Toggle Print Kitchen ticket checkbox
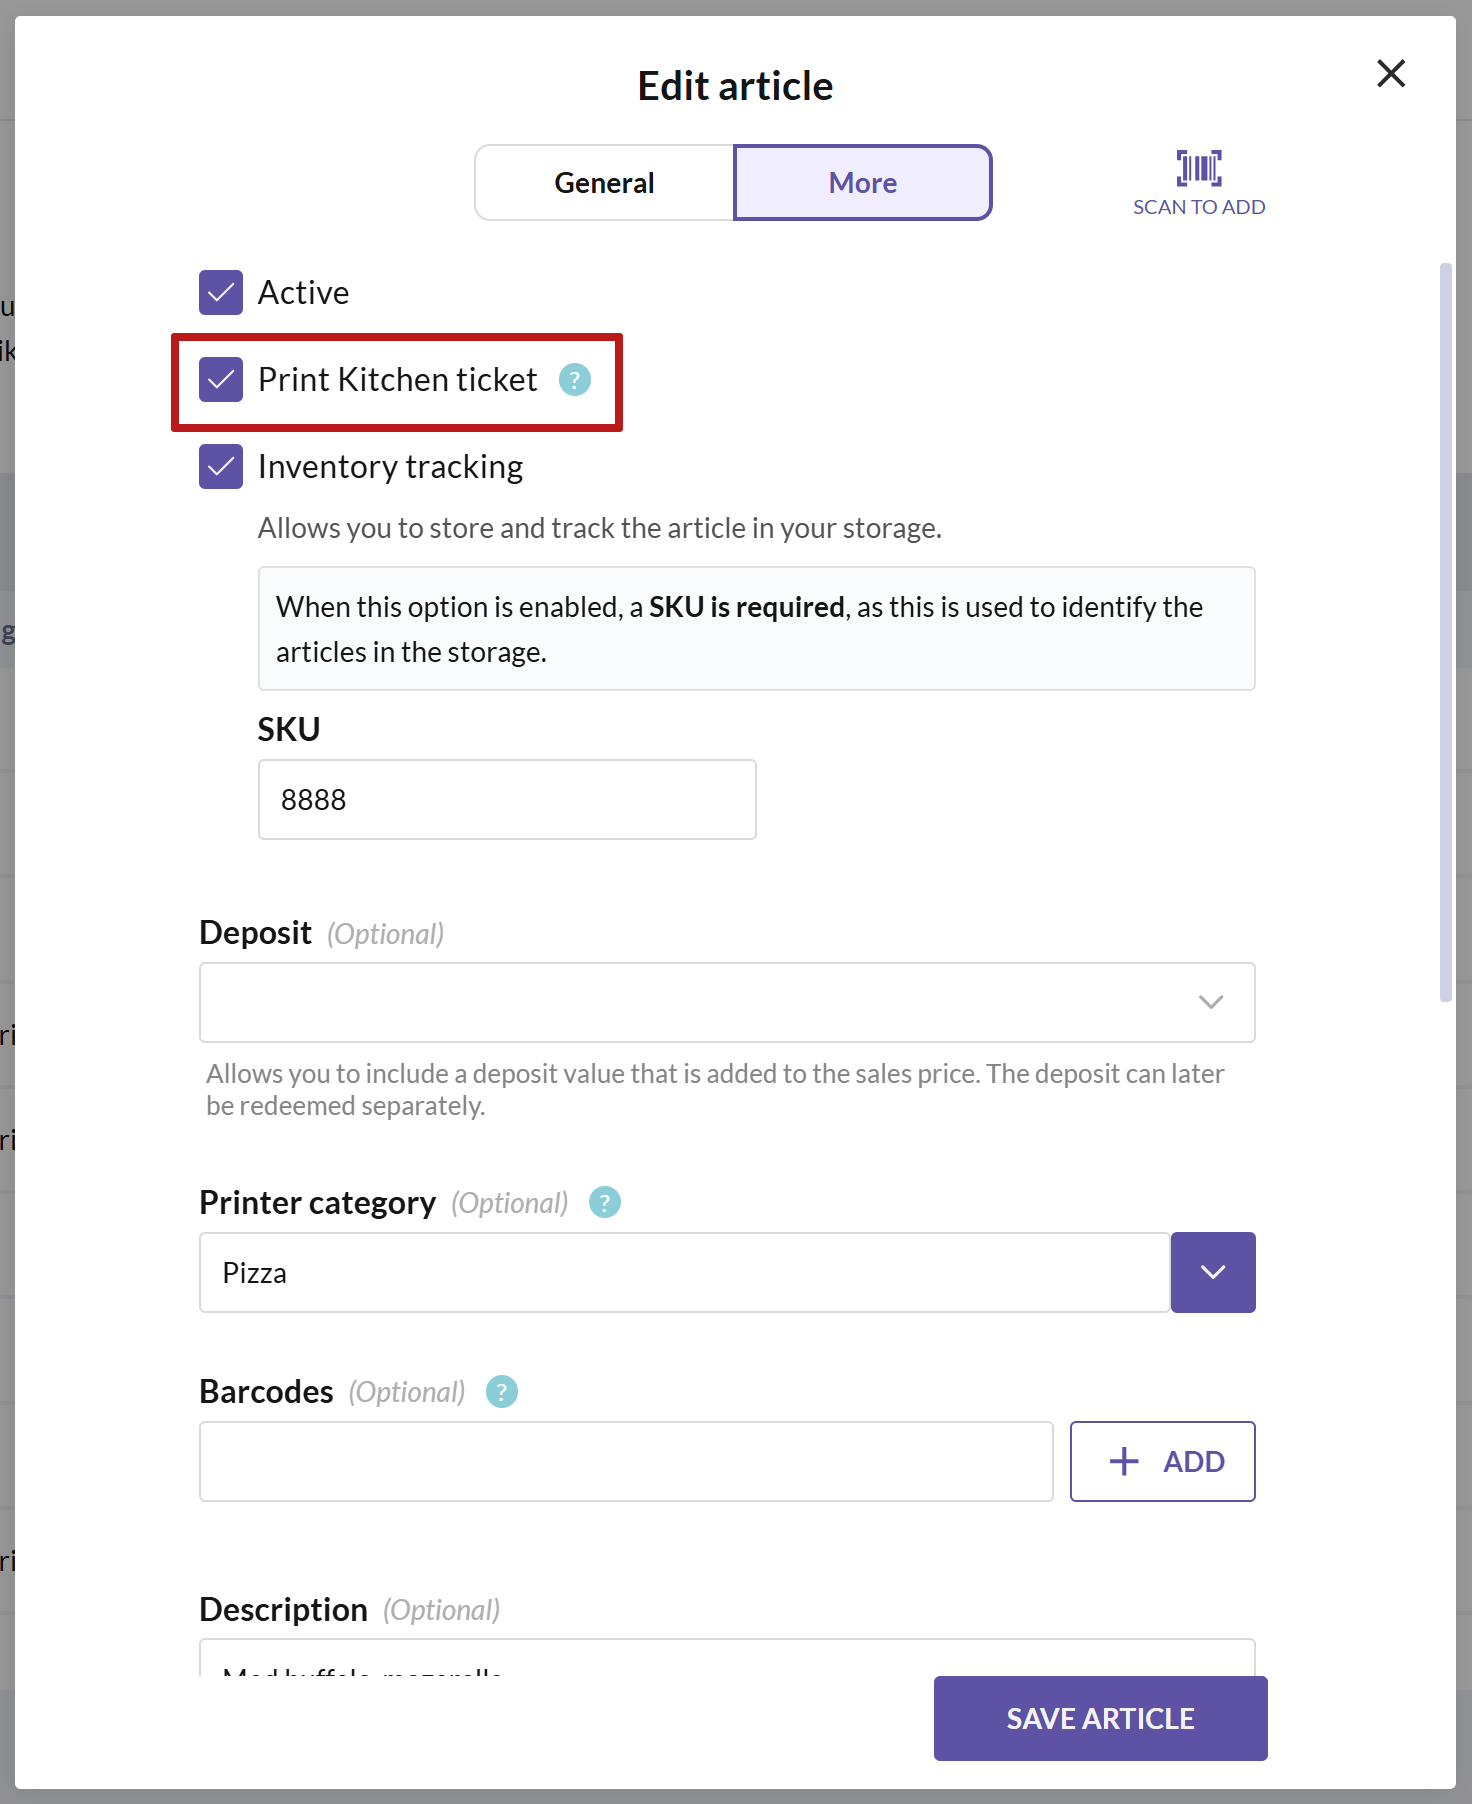 coord(221,380)
